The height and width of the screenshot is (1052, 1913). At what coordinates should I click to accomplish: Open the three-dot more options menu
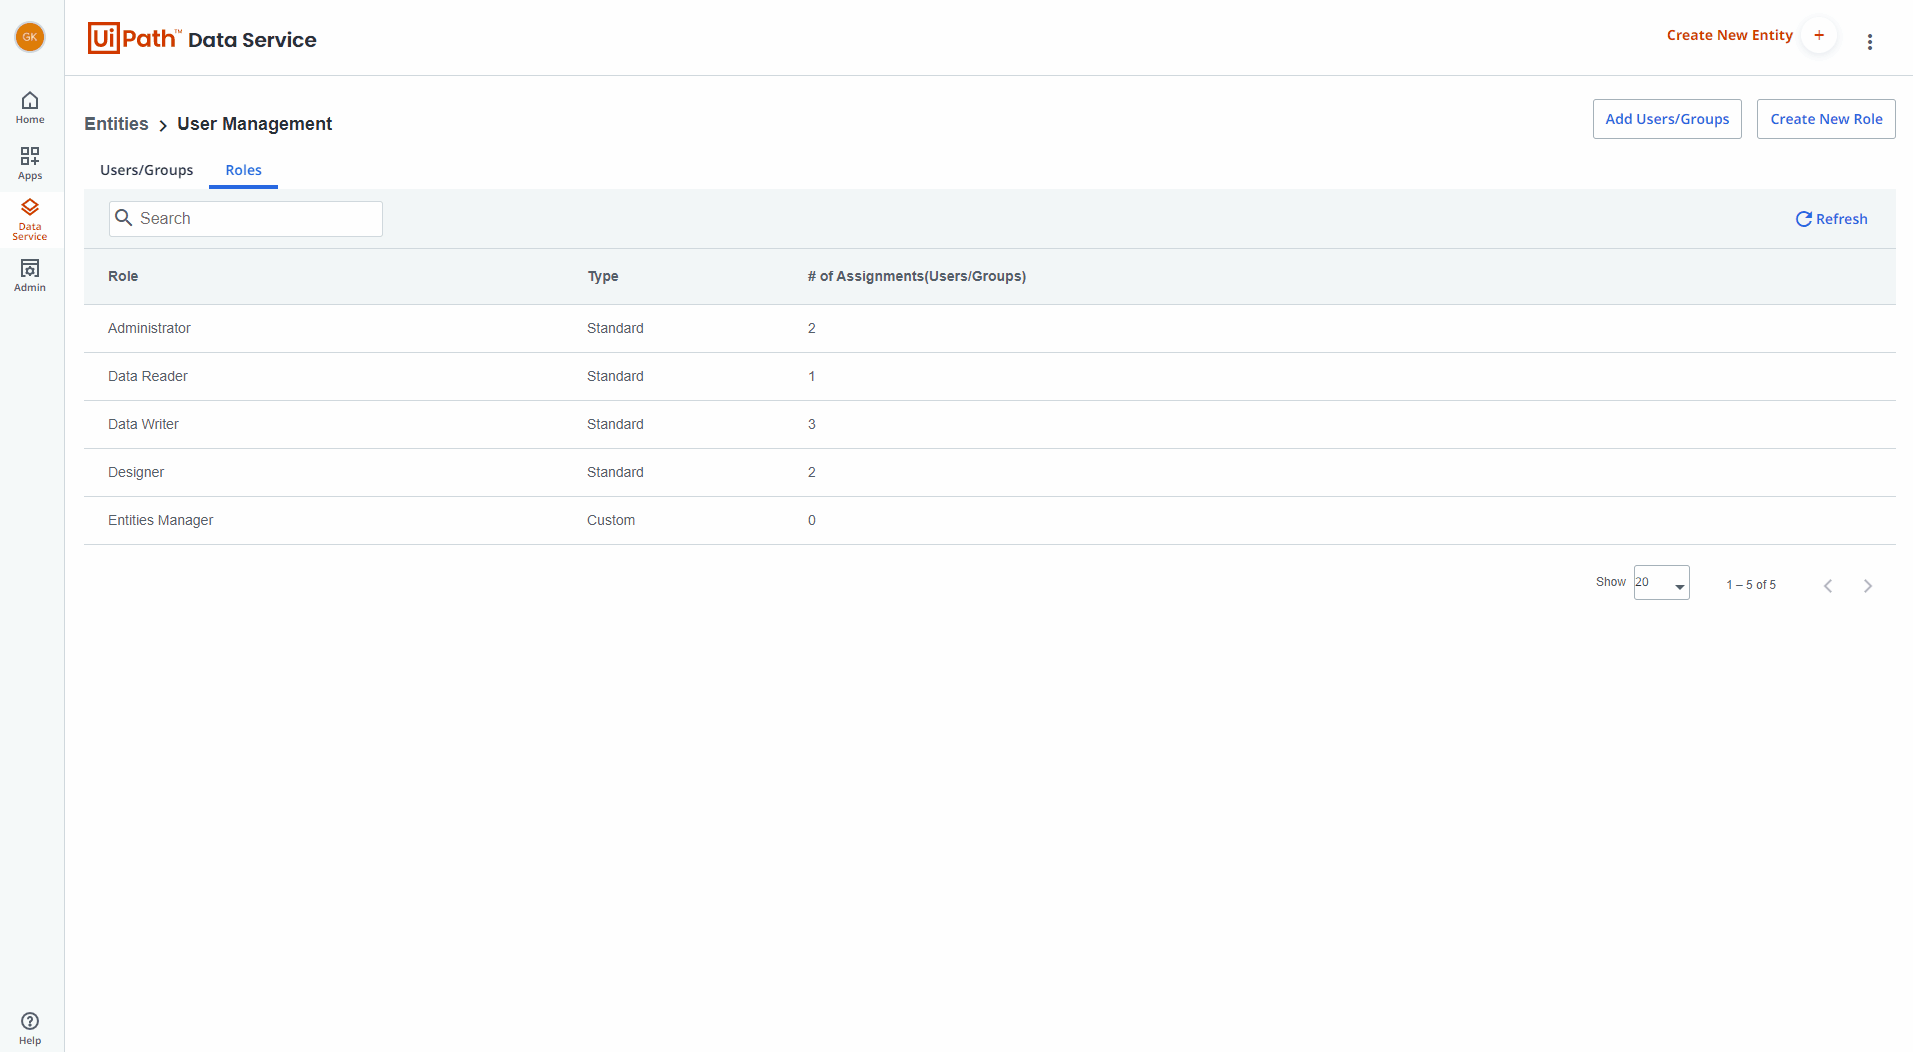click(1870, 42)
